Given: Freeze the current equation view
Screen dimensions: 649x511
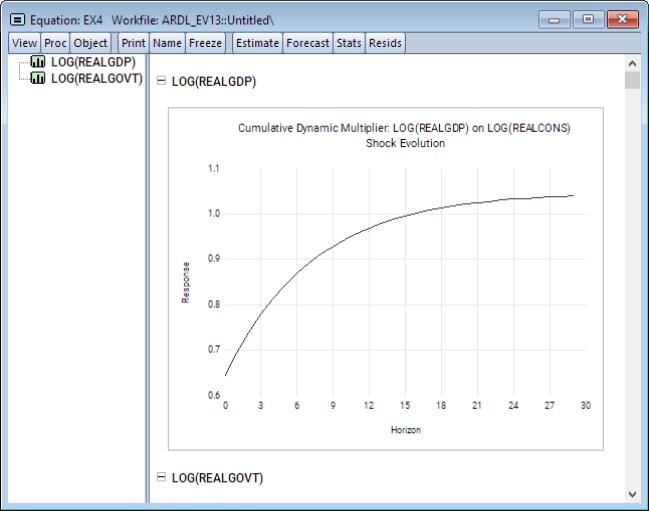Looking at the screenshot, I should tap(205, 43).
